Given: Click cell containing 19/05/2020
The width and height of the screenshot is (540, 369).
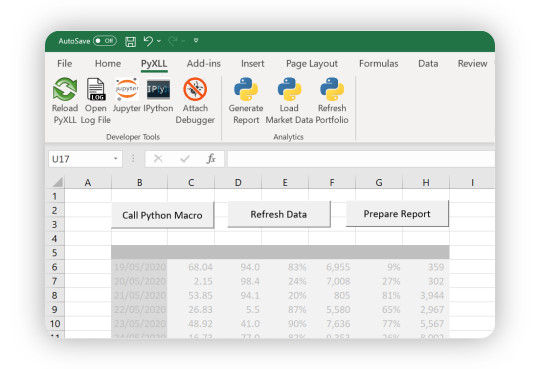Looking at the screenshot, I should pos(139,267).
